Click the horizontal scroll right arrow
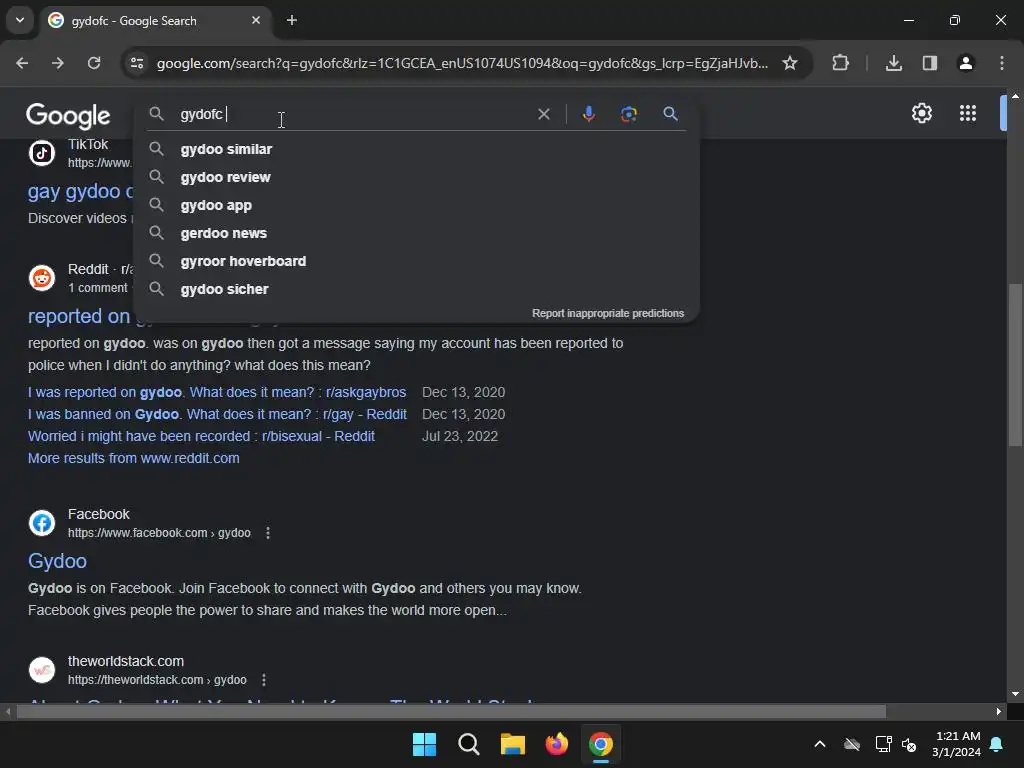This screenshot has height=768, width=1024. click(x=999, y=711)
